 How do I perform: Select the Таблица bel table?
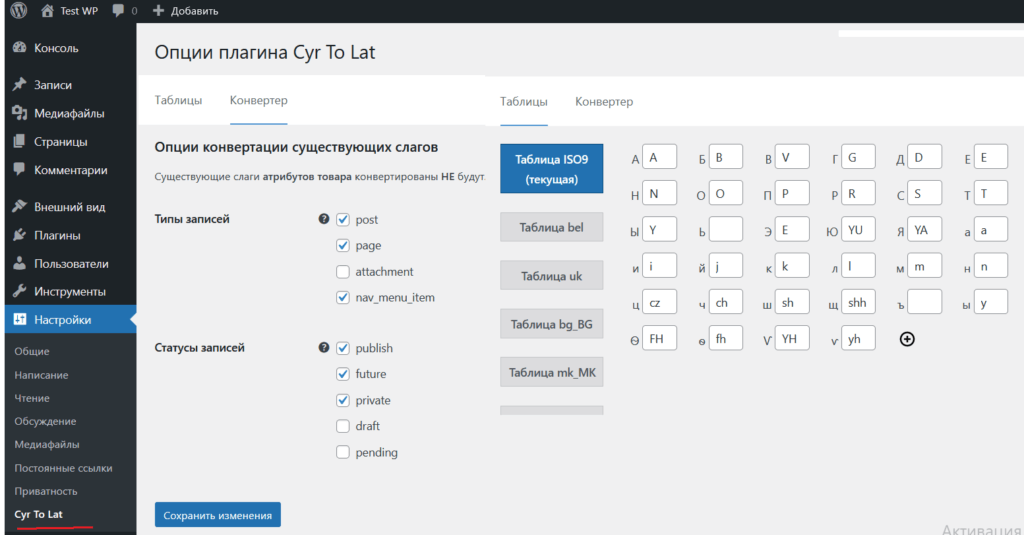click(551, 228)
